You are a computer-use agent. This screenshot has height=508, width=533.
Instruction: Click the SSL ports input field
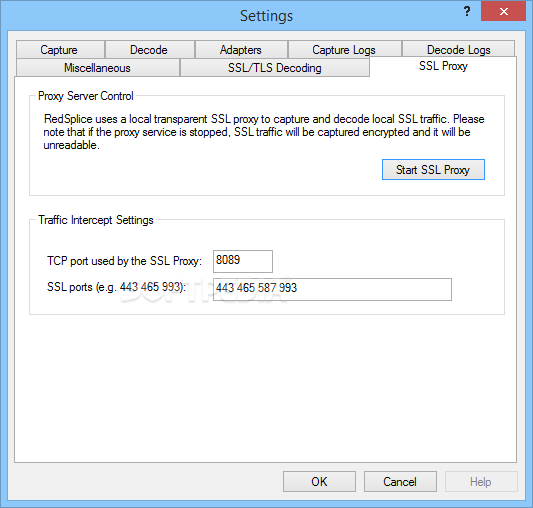click(332, 289)
